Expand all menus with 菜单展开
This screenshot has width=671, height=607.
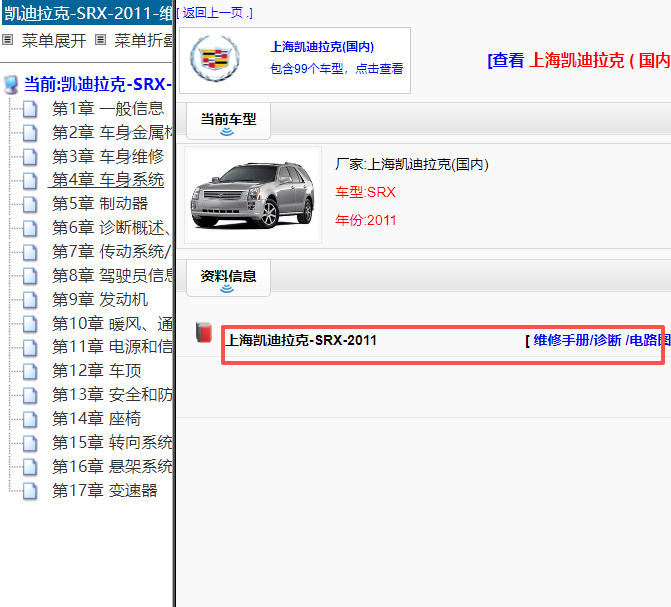(54, 41)
